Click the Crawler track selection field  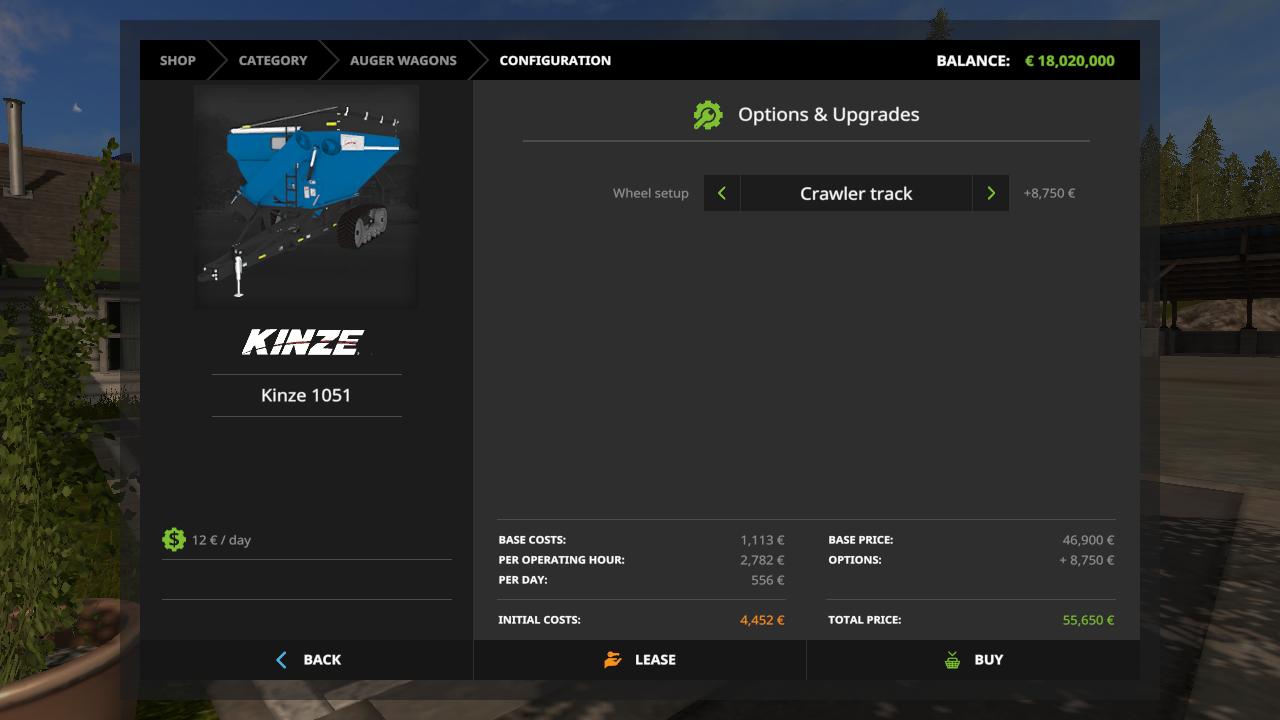[856, 193]
